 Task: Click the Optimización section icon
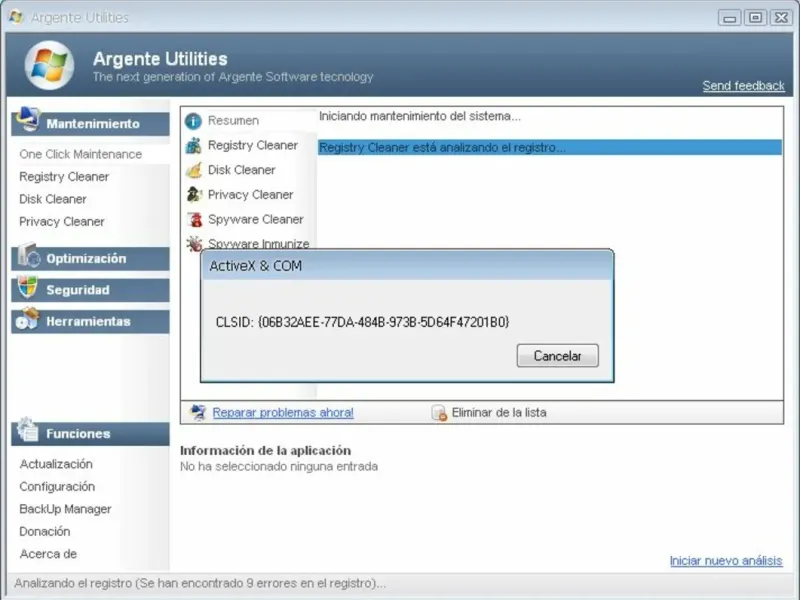point(29,255)
